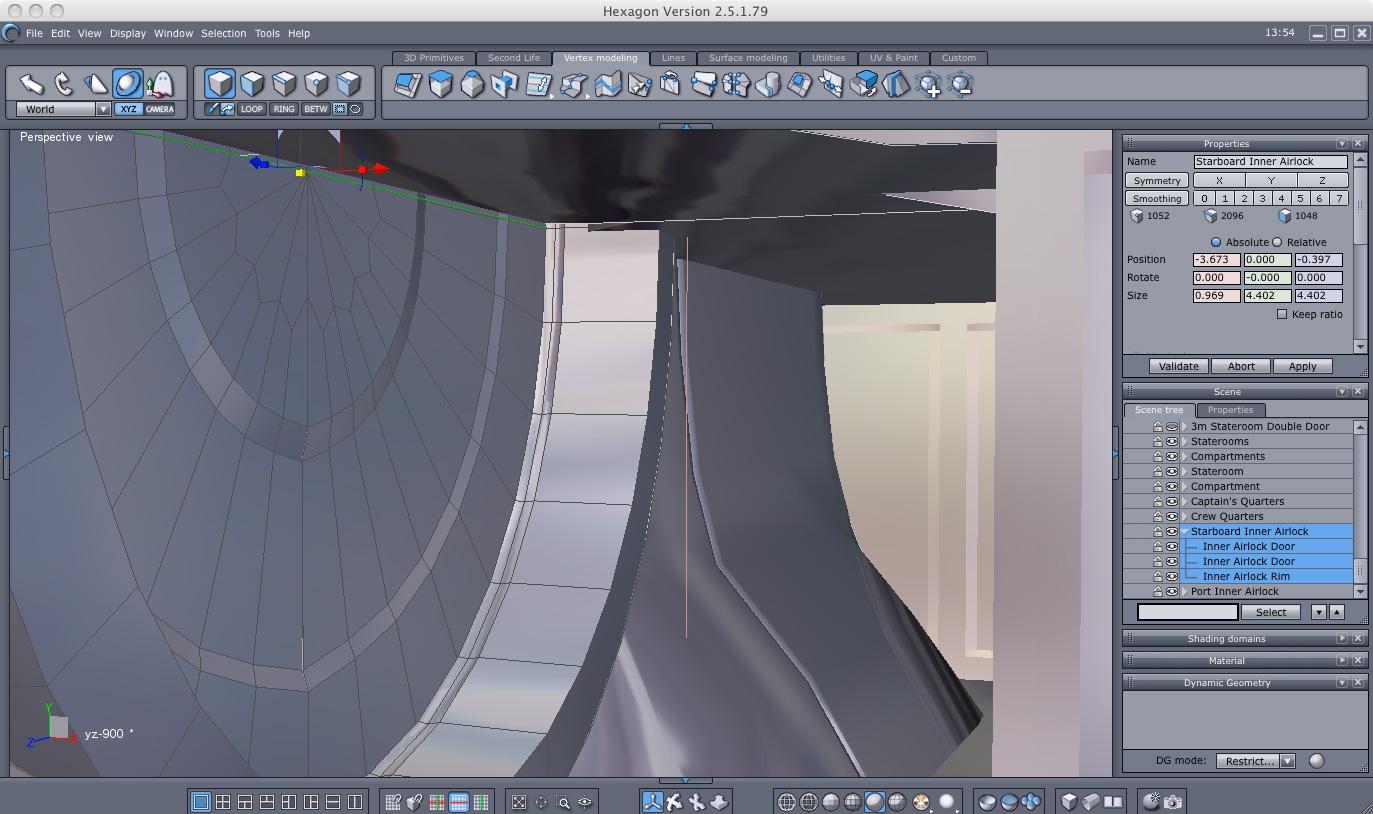Screen dimensions: 1373x814
Task: Activate the Scale manipulator tool
Action: point(96,83)
